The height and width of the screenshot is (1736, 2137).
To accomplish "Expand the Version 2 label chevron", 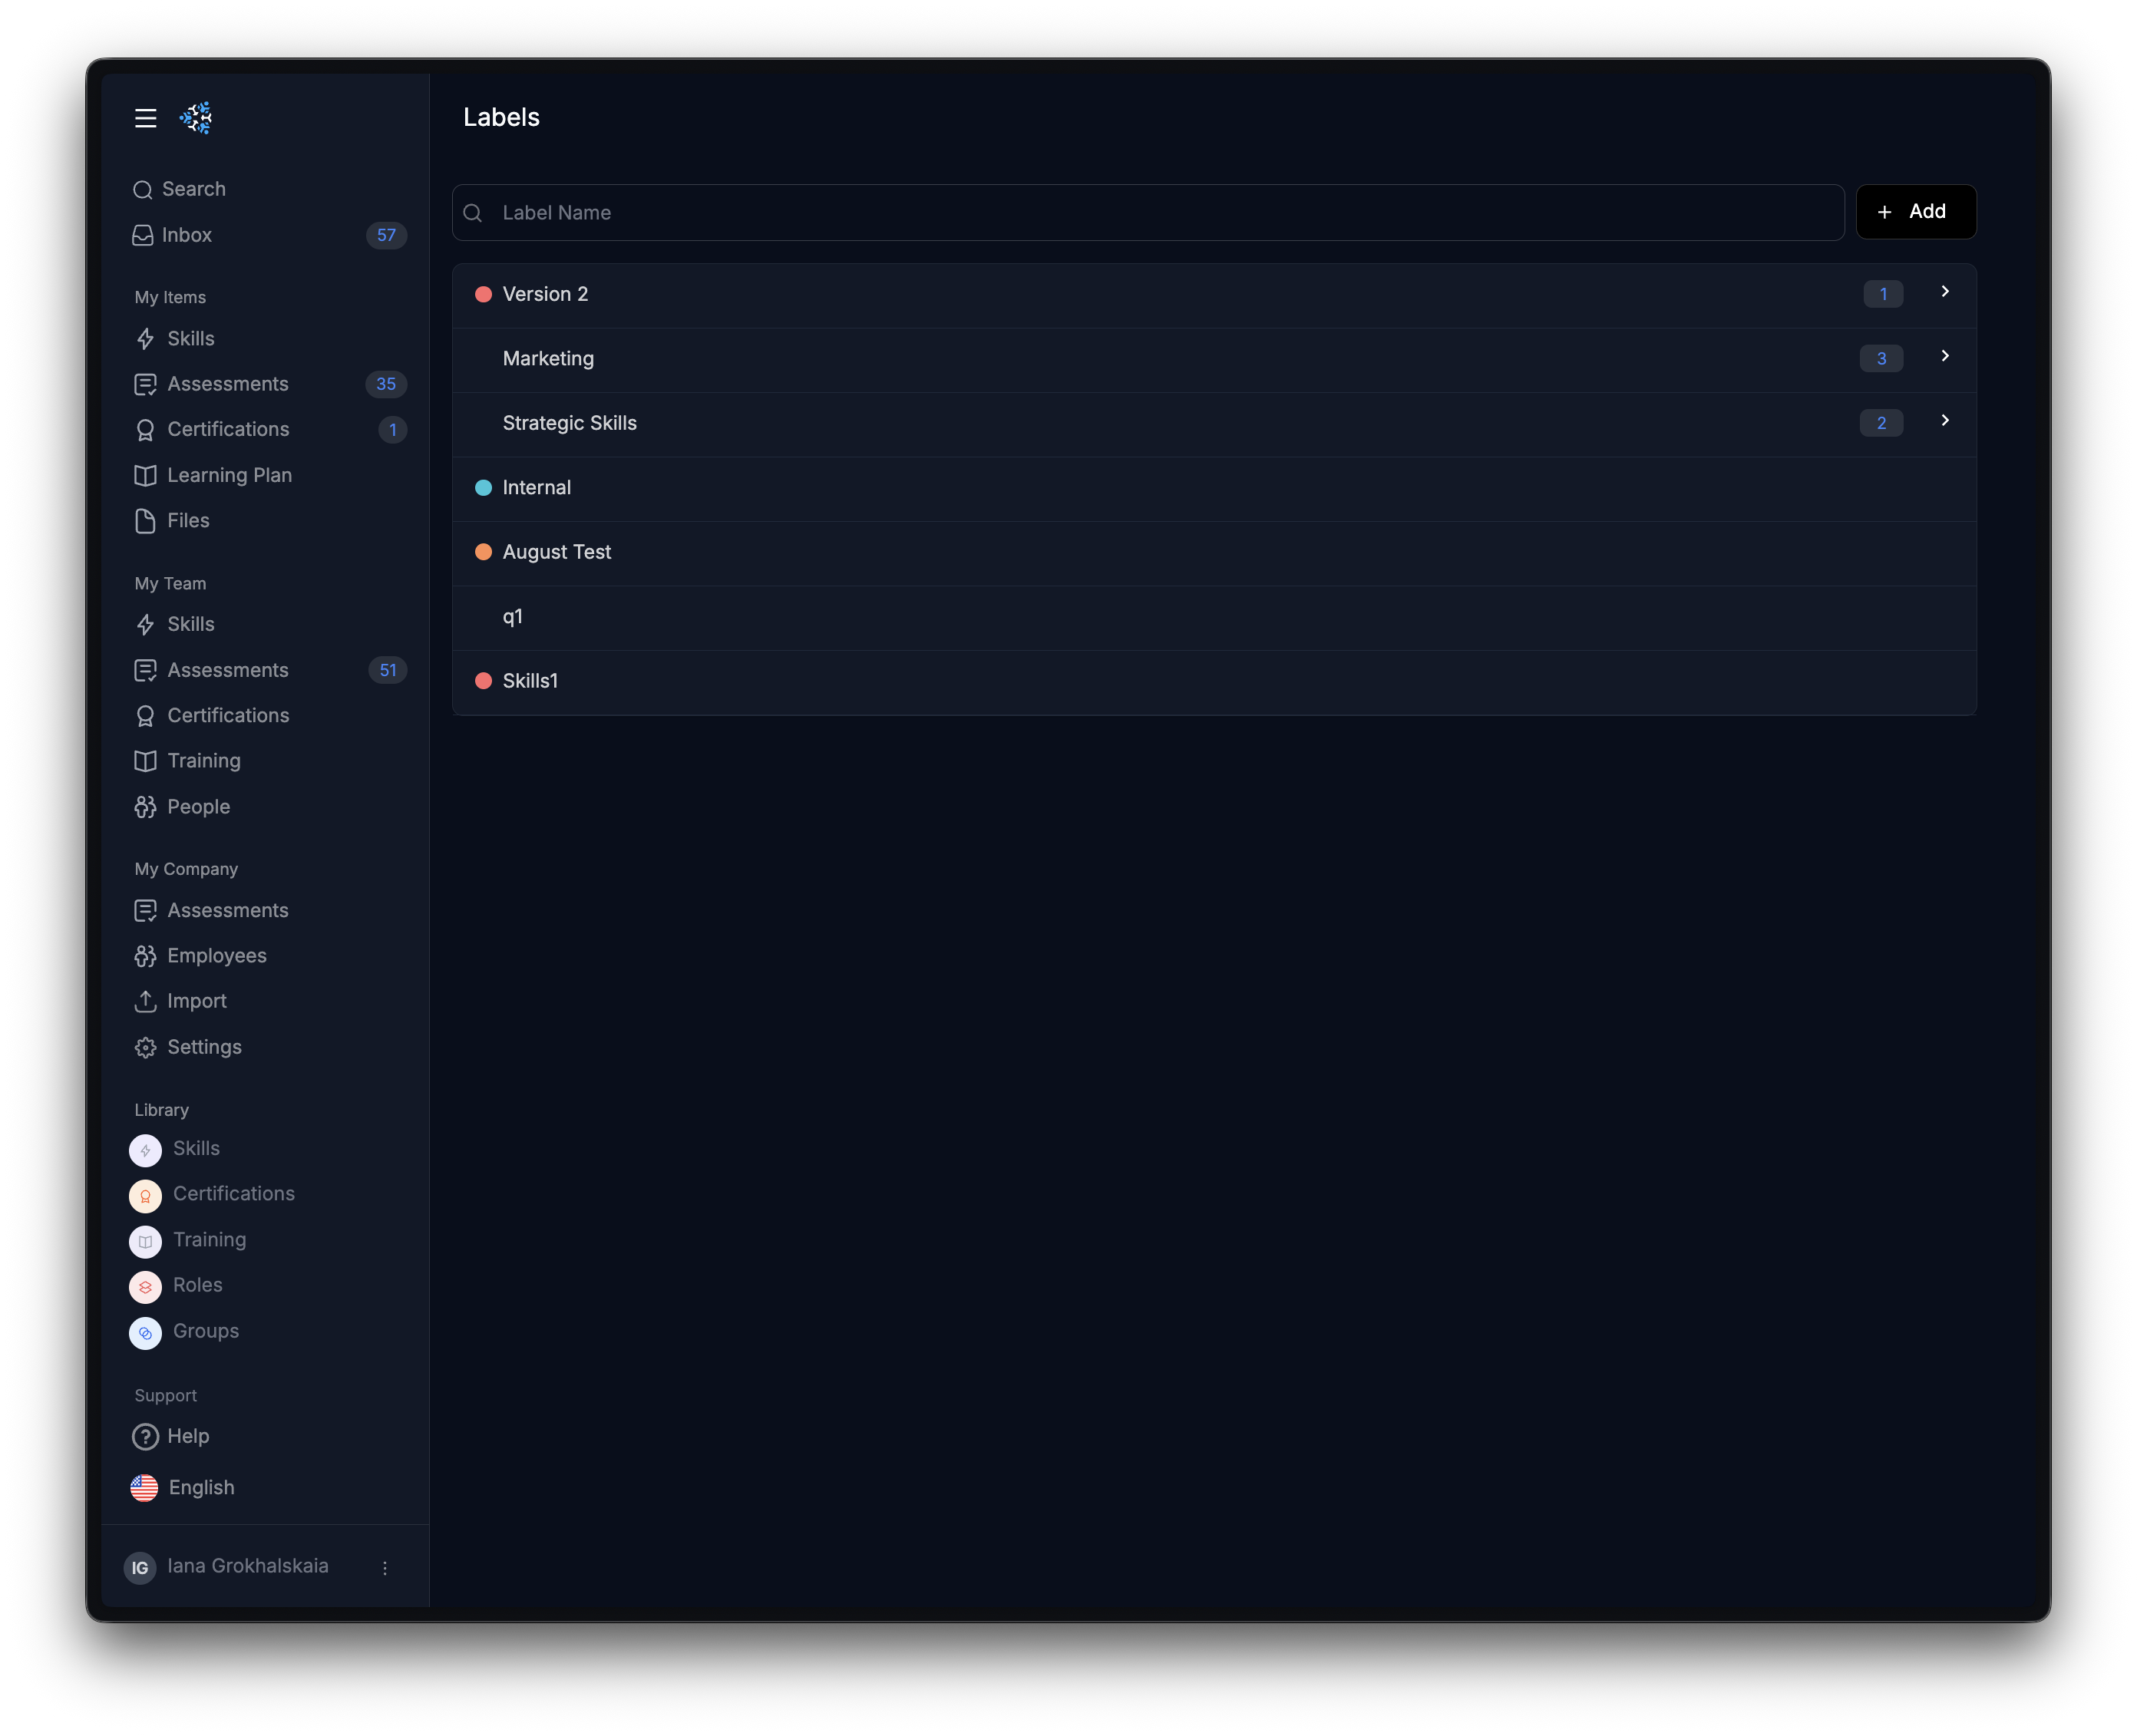I will 1944,292.
